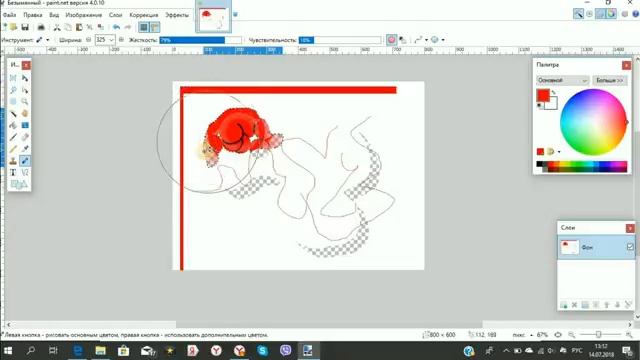Open the Основной color mode dropdown

click(x=562, y=80)
